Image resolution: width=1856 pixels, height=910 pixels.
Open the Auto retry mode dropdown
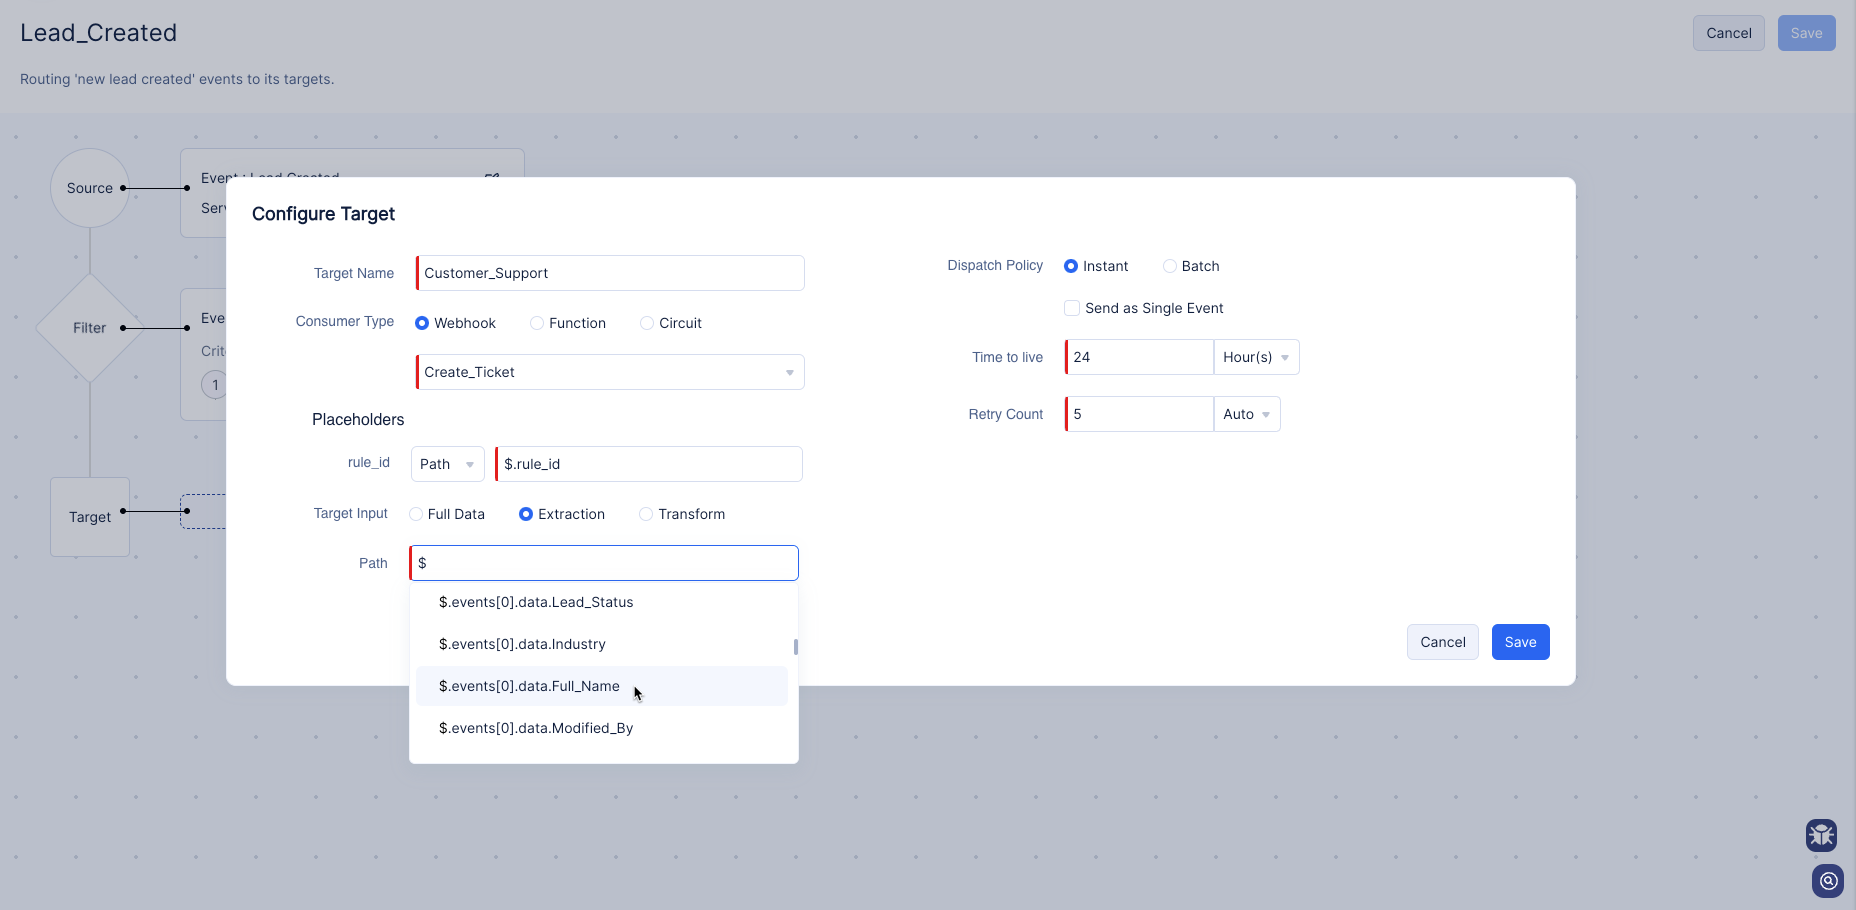click(1246, 414)
